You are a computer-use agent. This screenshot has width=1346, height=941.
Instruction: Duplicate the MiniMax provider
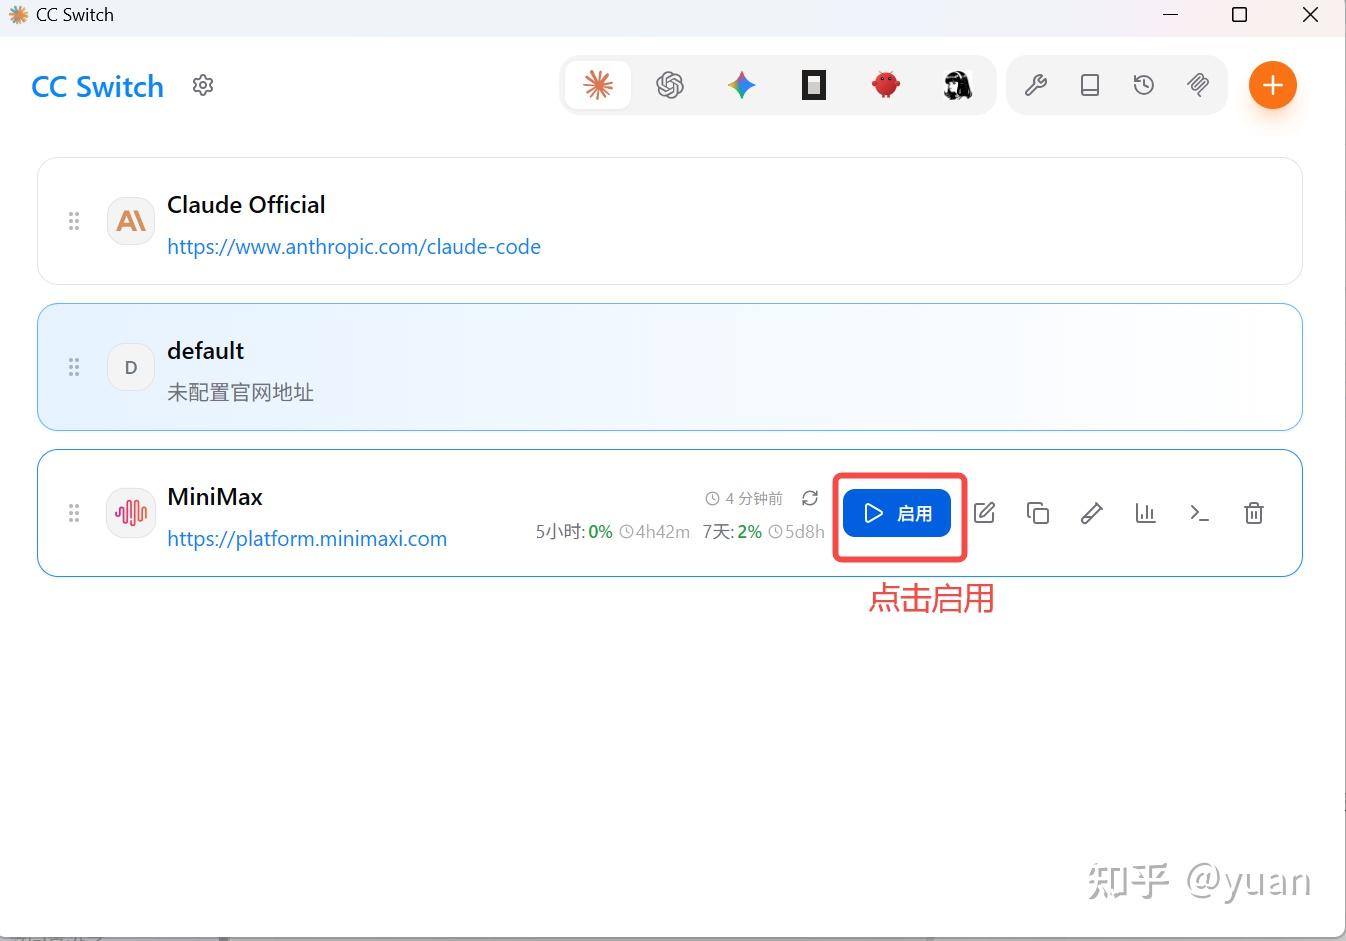pos(1038,513)
